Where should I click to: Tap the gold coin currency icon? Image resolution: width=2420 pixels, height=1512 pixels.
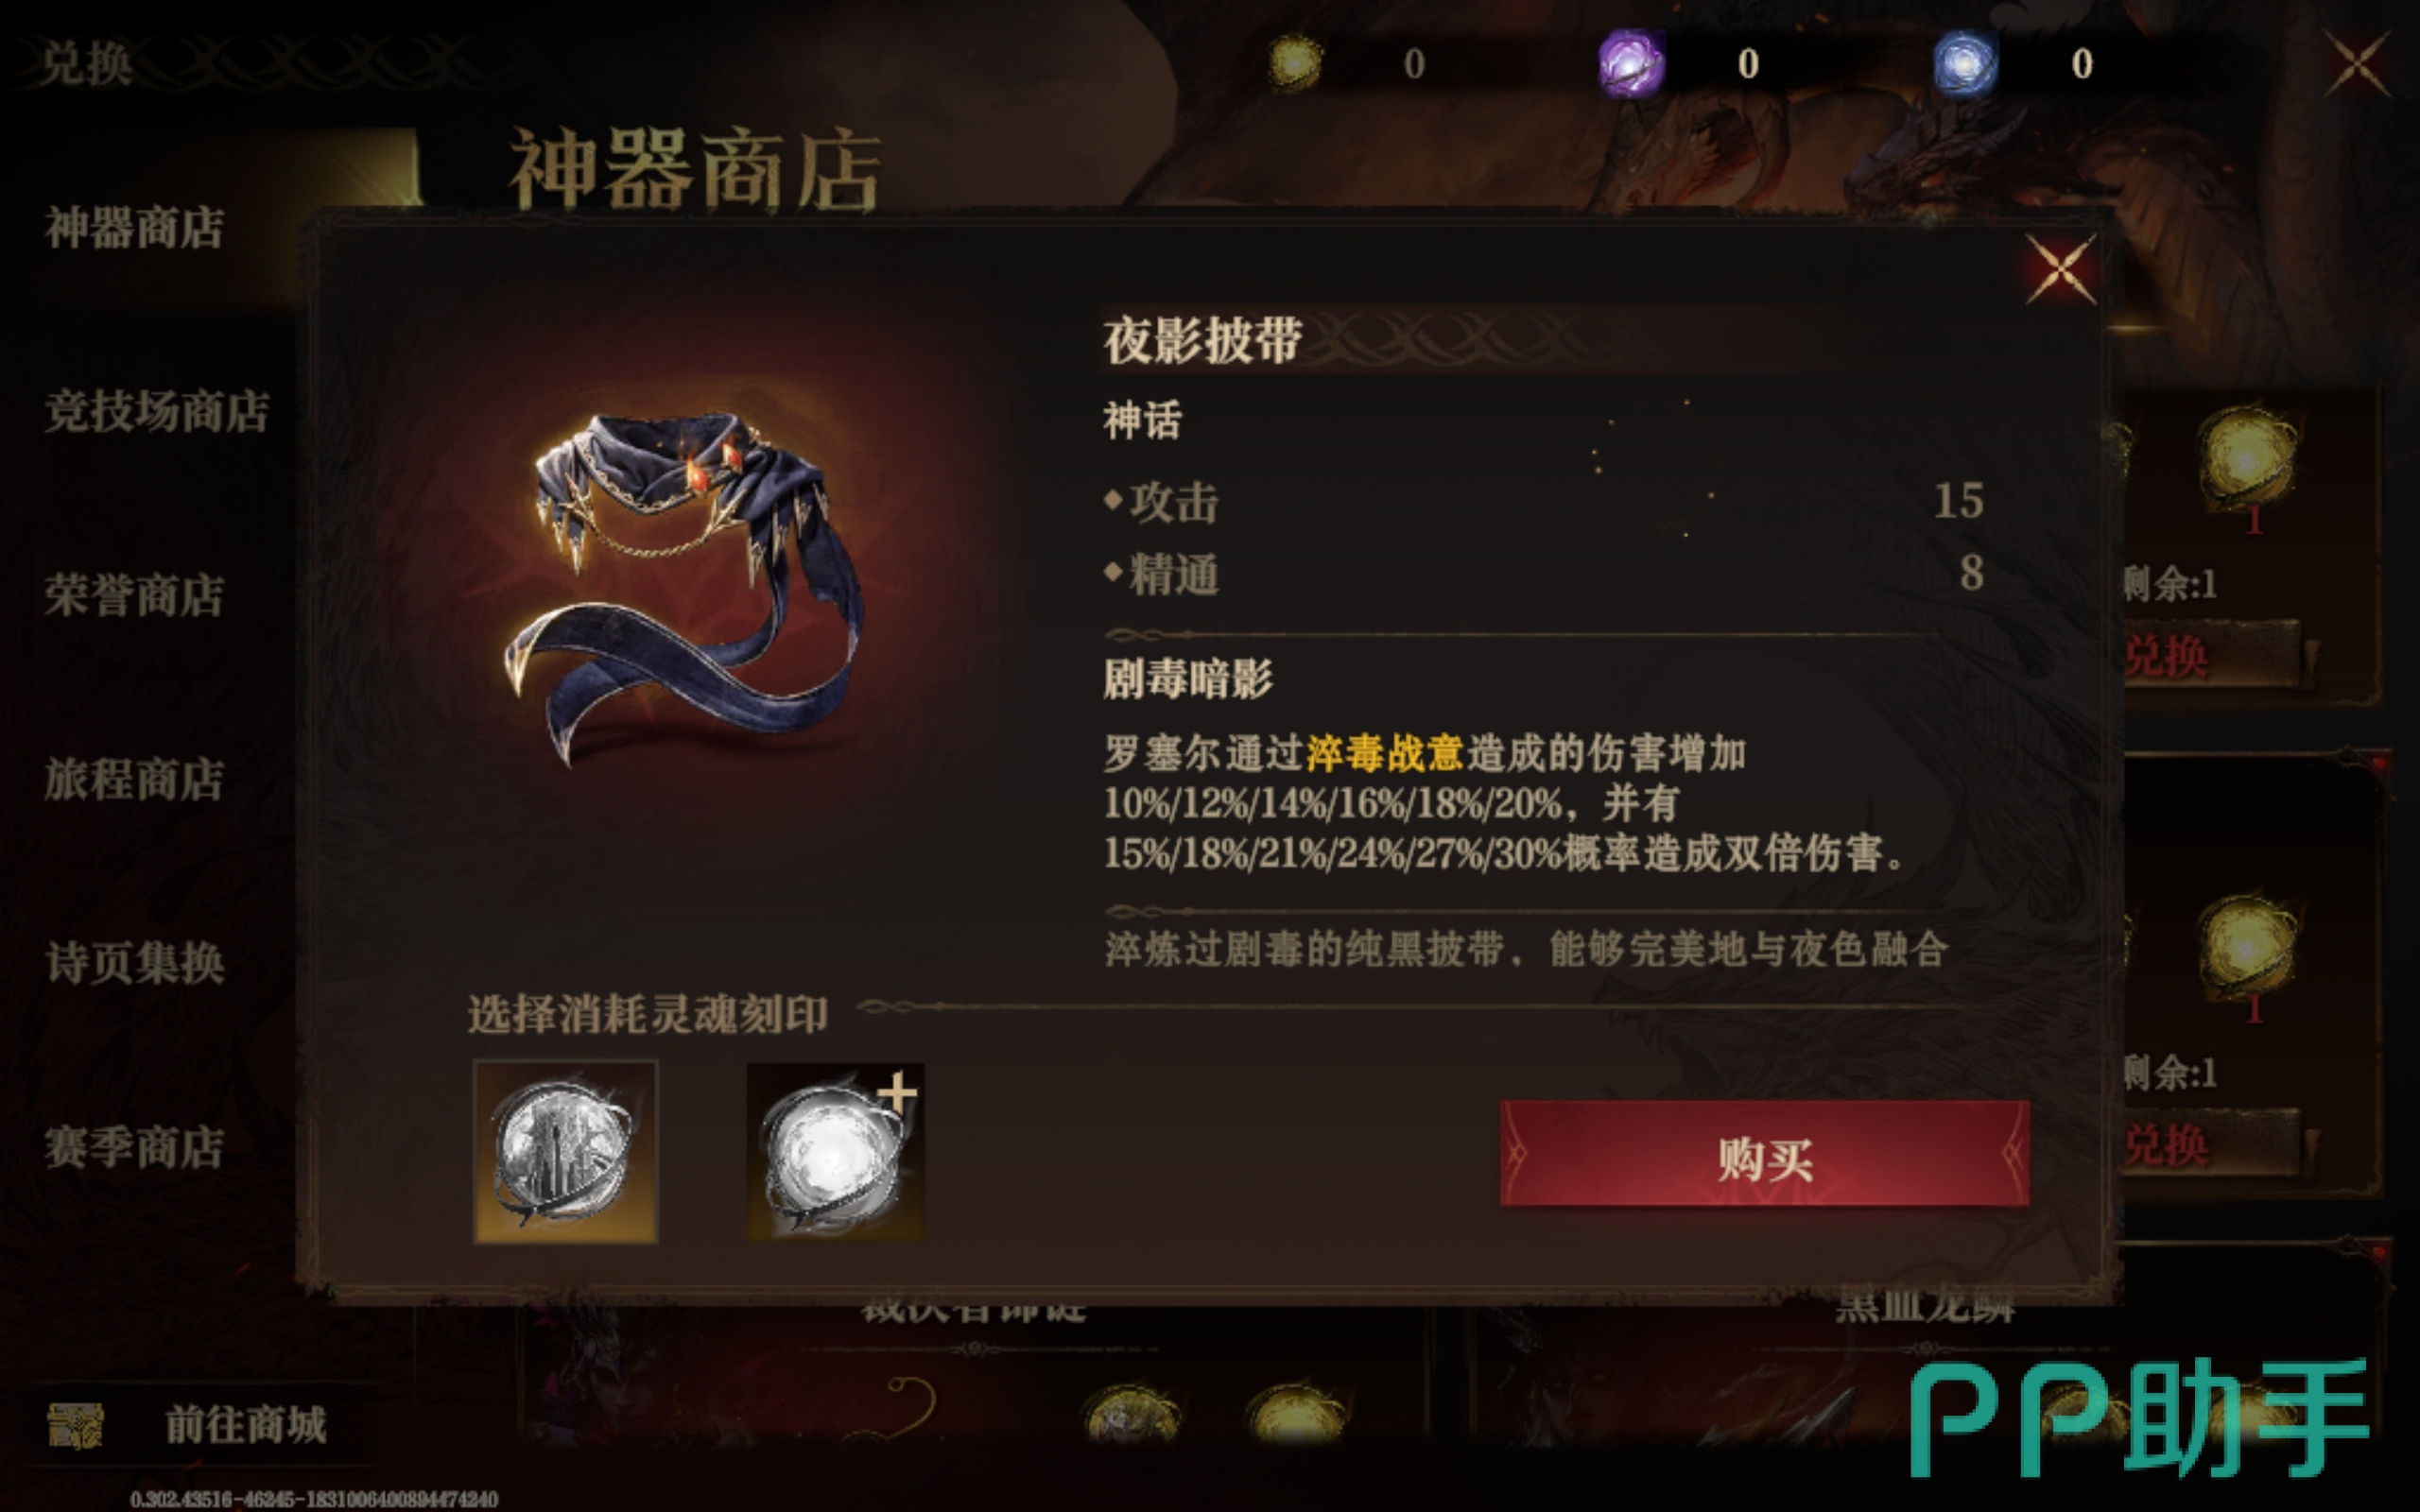click(x=1294, y=63)
